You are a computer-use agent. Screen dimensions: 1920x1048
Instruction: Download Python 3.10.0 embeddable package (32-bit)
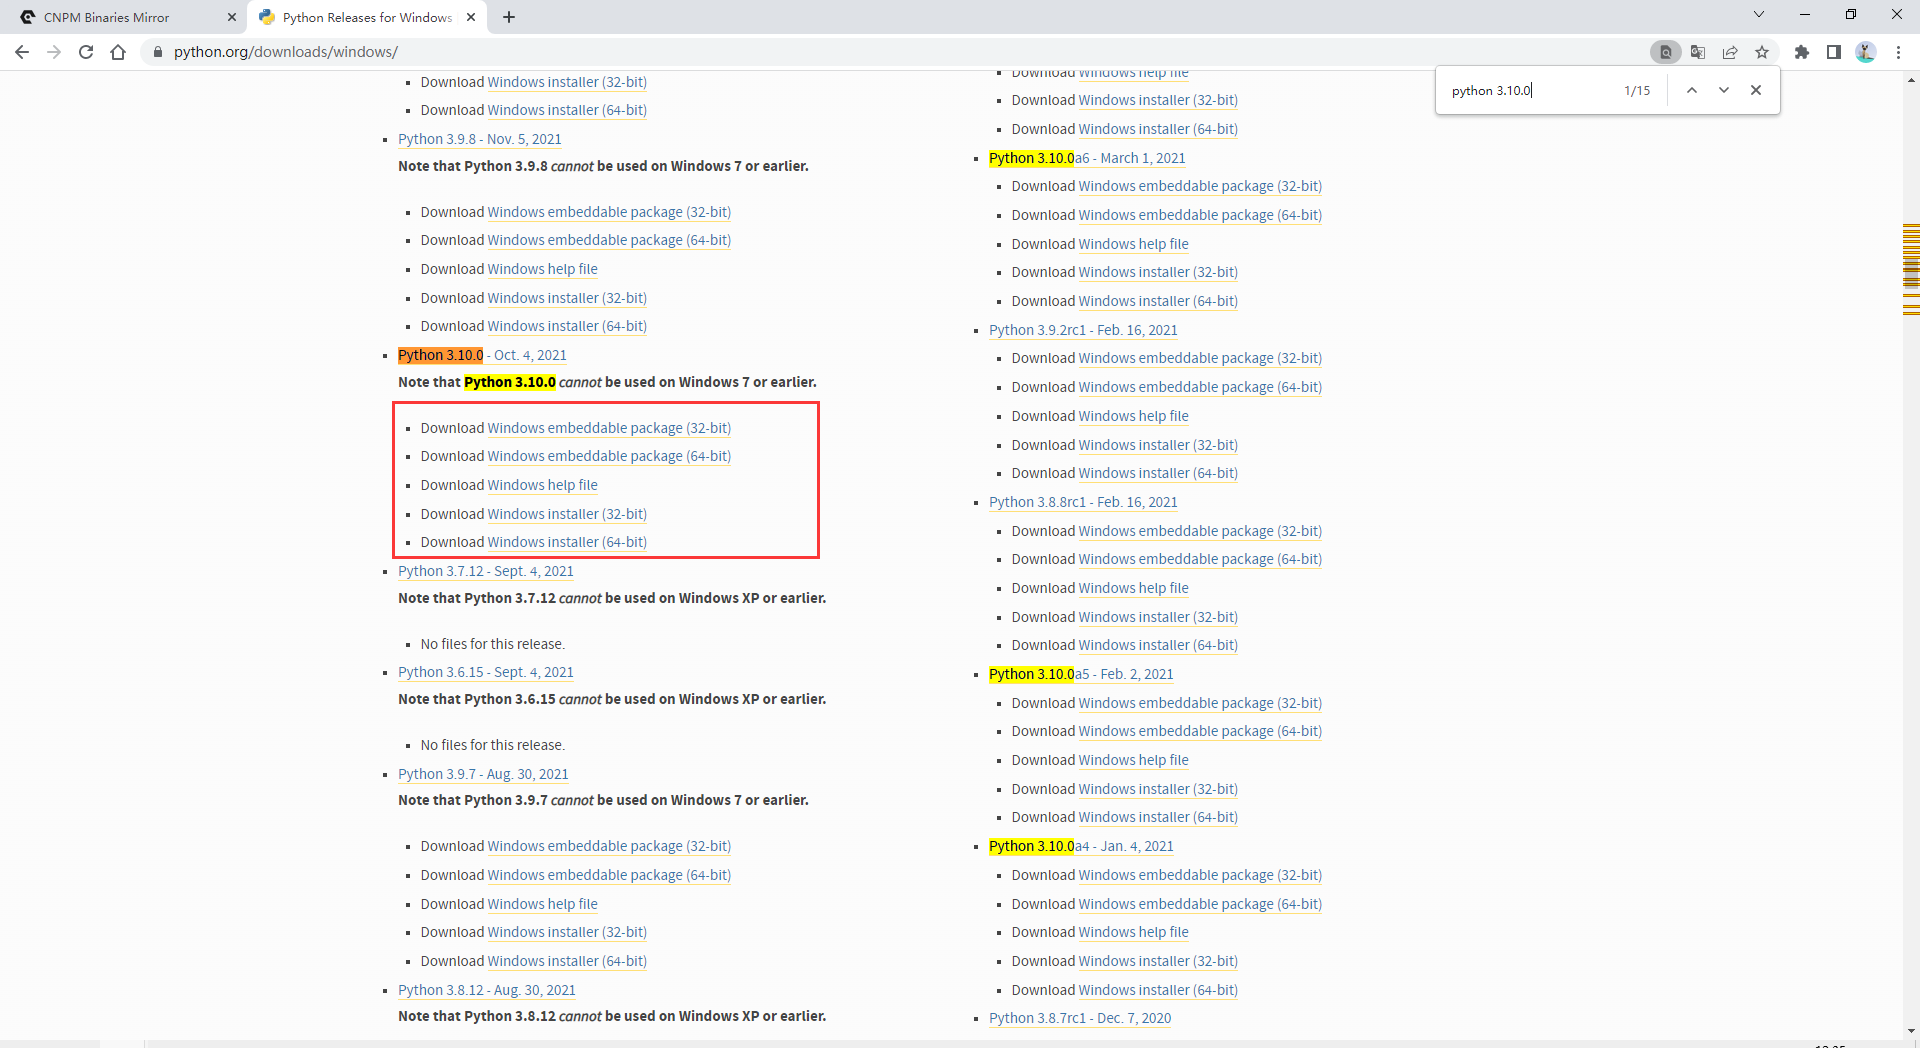click(609, 428)
